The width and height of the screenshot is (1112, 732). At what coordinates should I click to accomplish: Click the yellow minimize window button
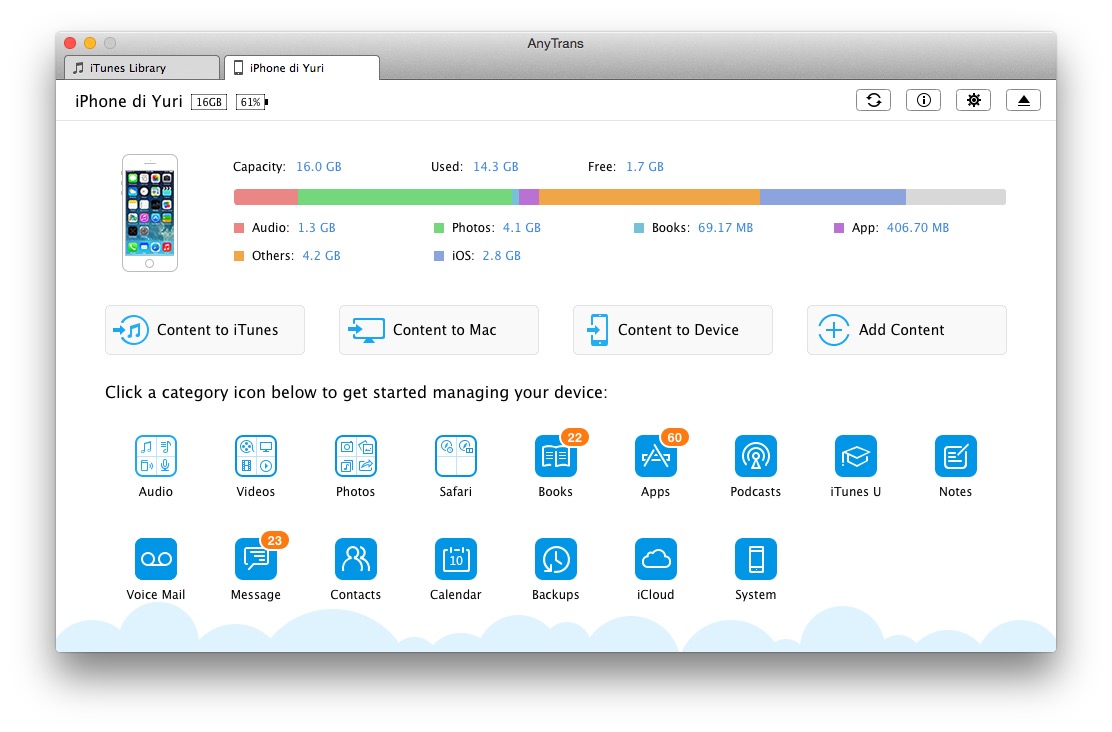pyautogui.click(x=90, y=43)
